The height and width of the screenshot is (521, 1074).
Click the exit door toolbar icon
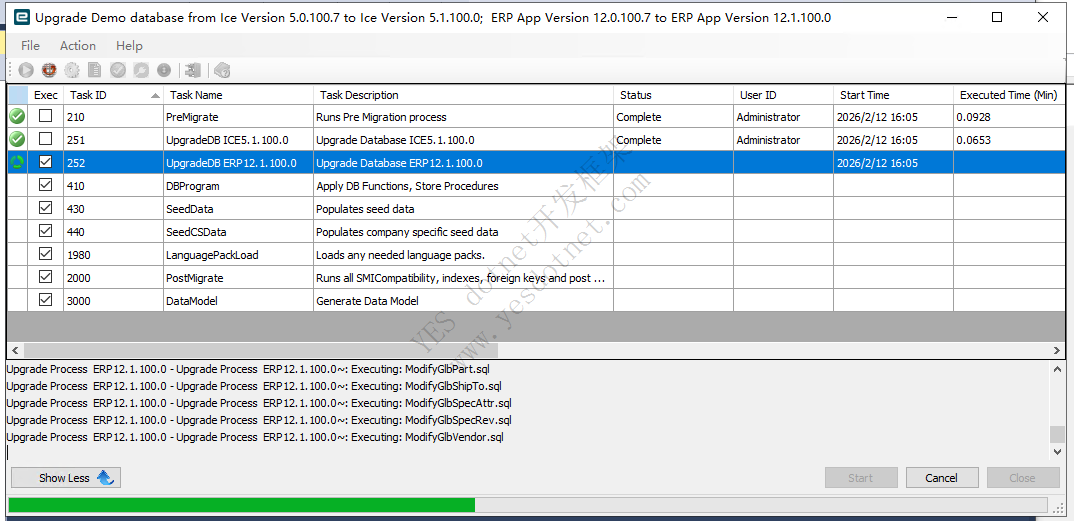point(193,69)
